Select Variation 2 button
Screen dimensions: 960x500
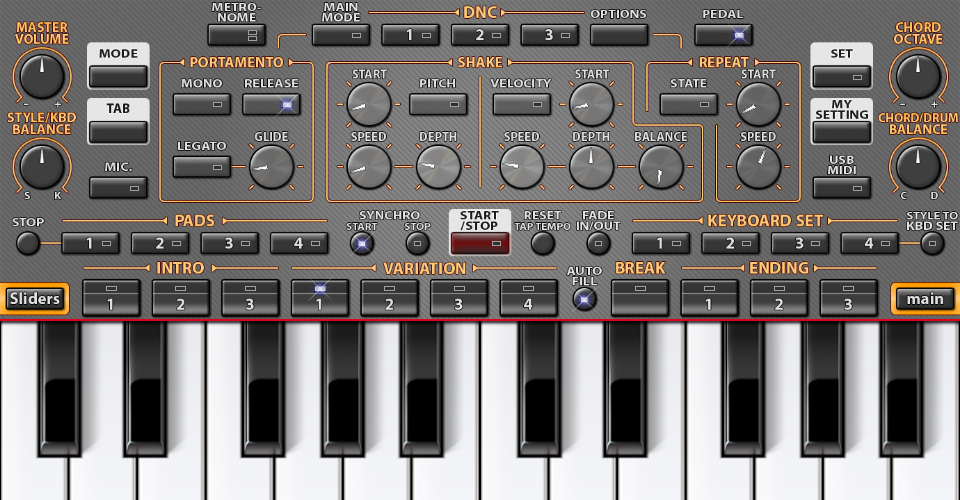pyautogui.click(x=389, y=297)
